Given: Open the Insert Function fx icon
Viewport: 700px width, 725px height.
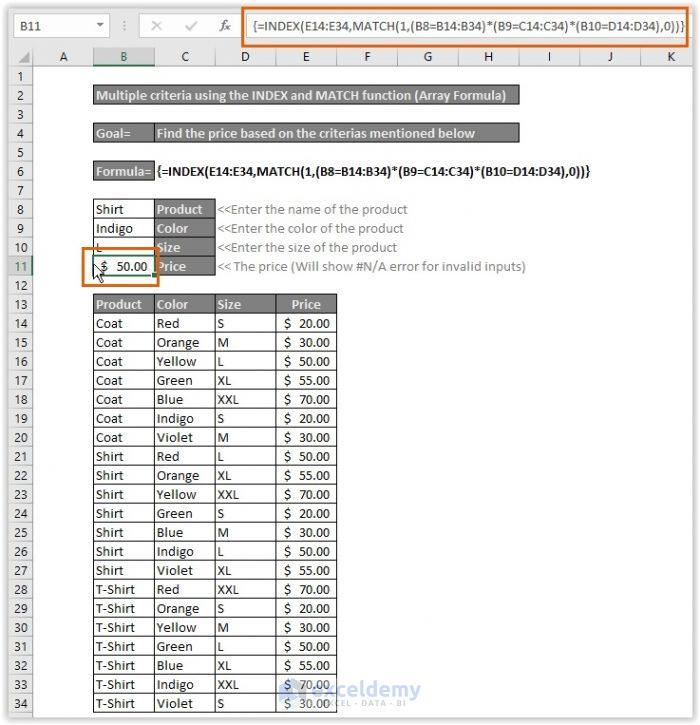Looking at the screenshot, I should 225,26.
